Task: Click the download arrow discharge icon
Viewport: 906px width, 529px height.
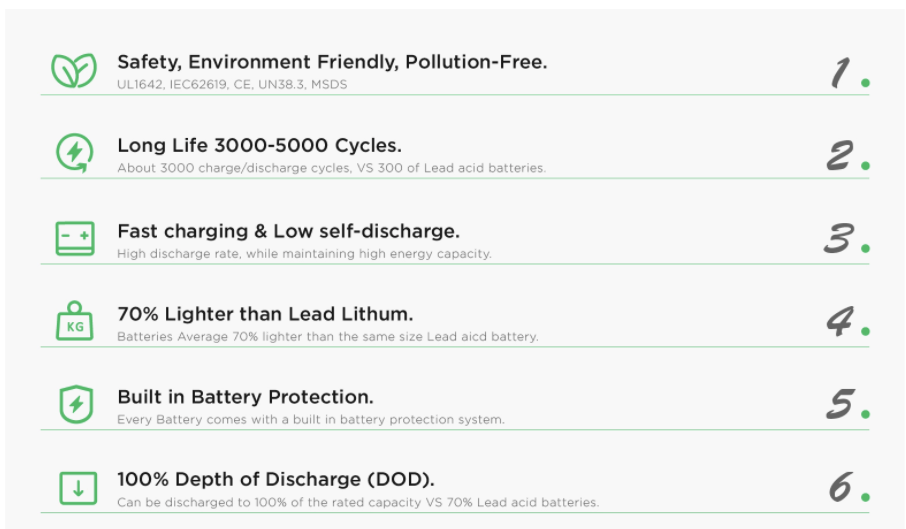Action: pos(78,488)
